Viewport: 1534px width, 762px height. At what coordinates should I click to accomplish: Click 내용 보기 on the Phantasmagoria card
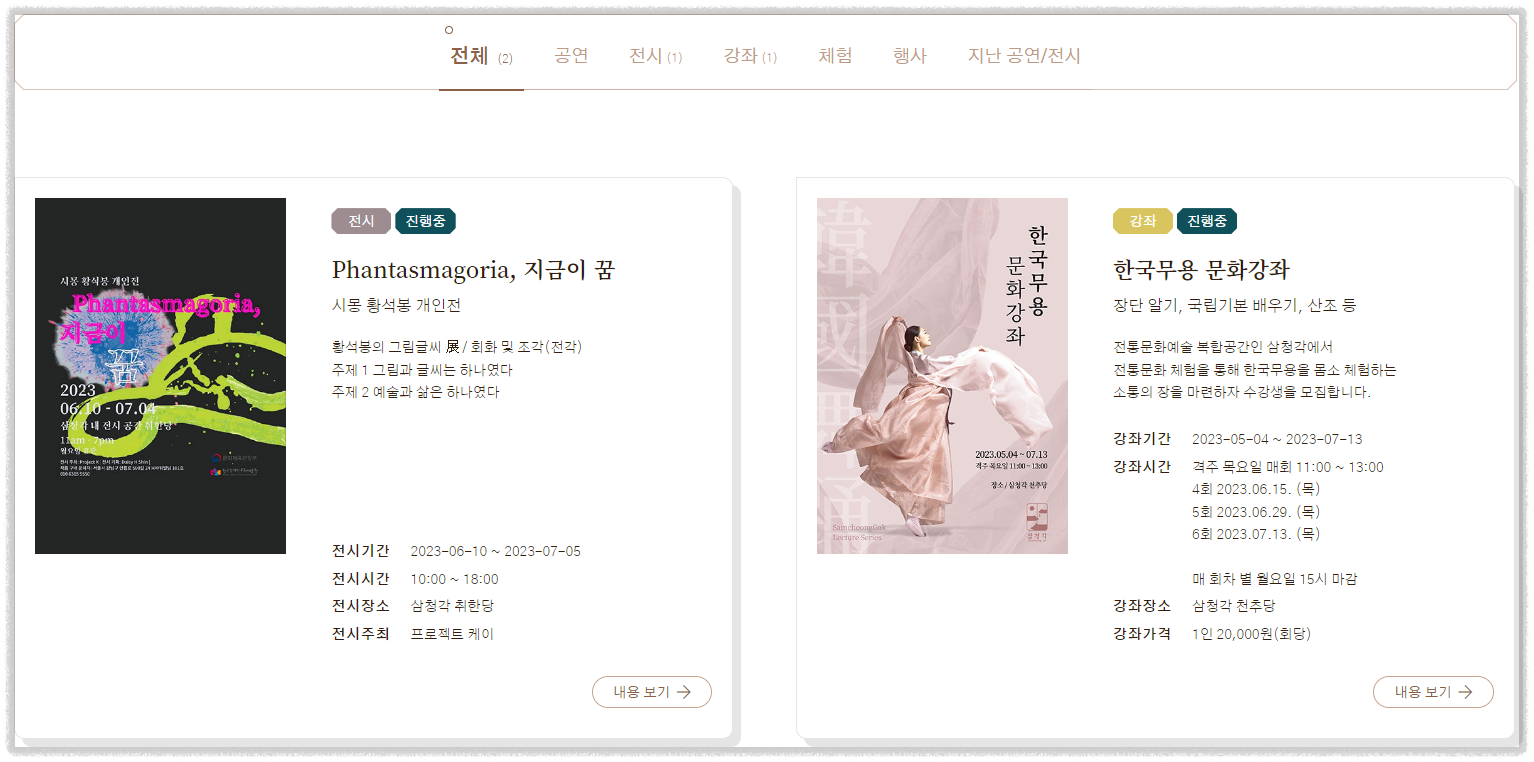point(652,692)
